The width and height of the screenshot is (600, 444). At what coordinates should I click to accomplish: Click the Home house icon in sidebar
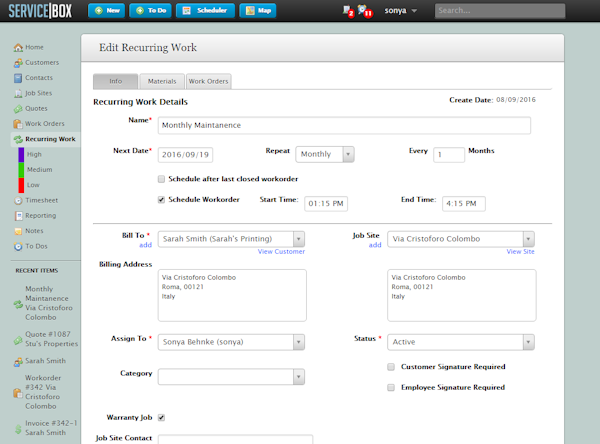[x=18, y=47]
